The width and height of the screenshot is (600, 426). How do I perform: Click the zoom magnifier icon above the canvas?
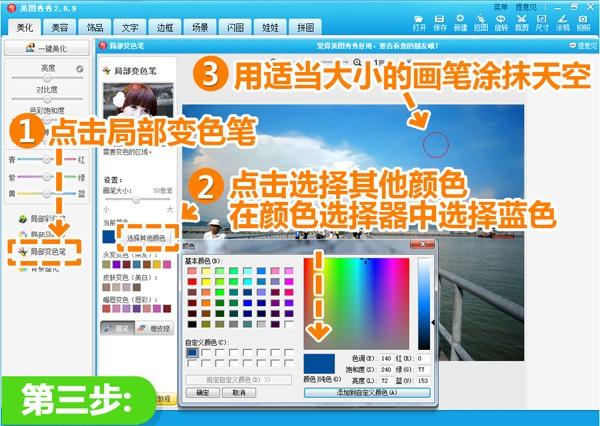[357, 62]
